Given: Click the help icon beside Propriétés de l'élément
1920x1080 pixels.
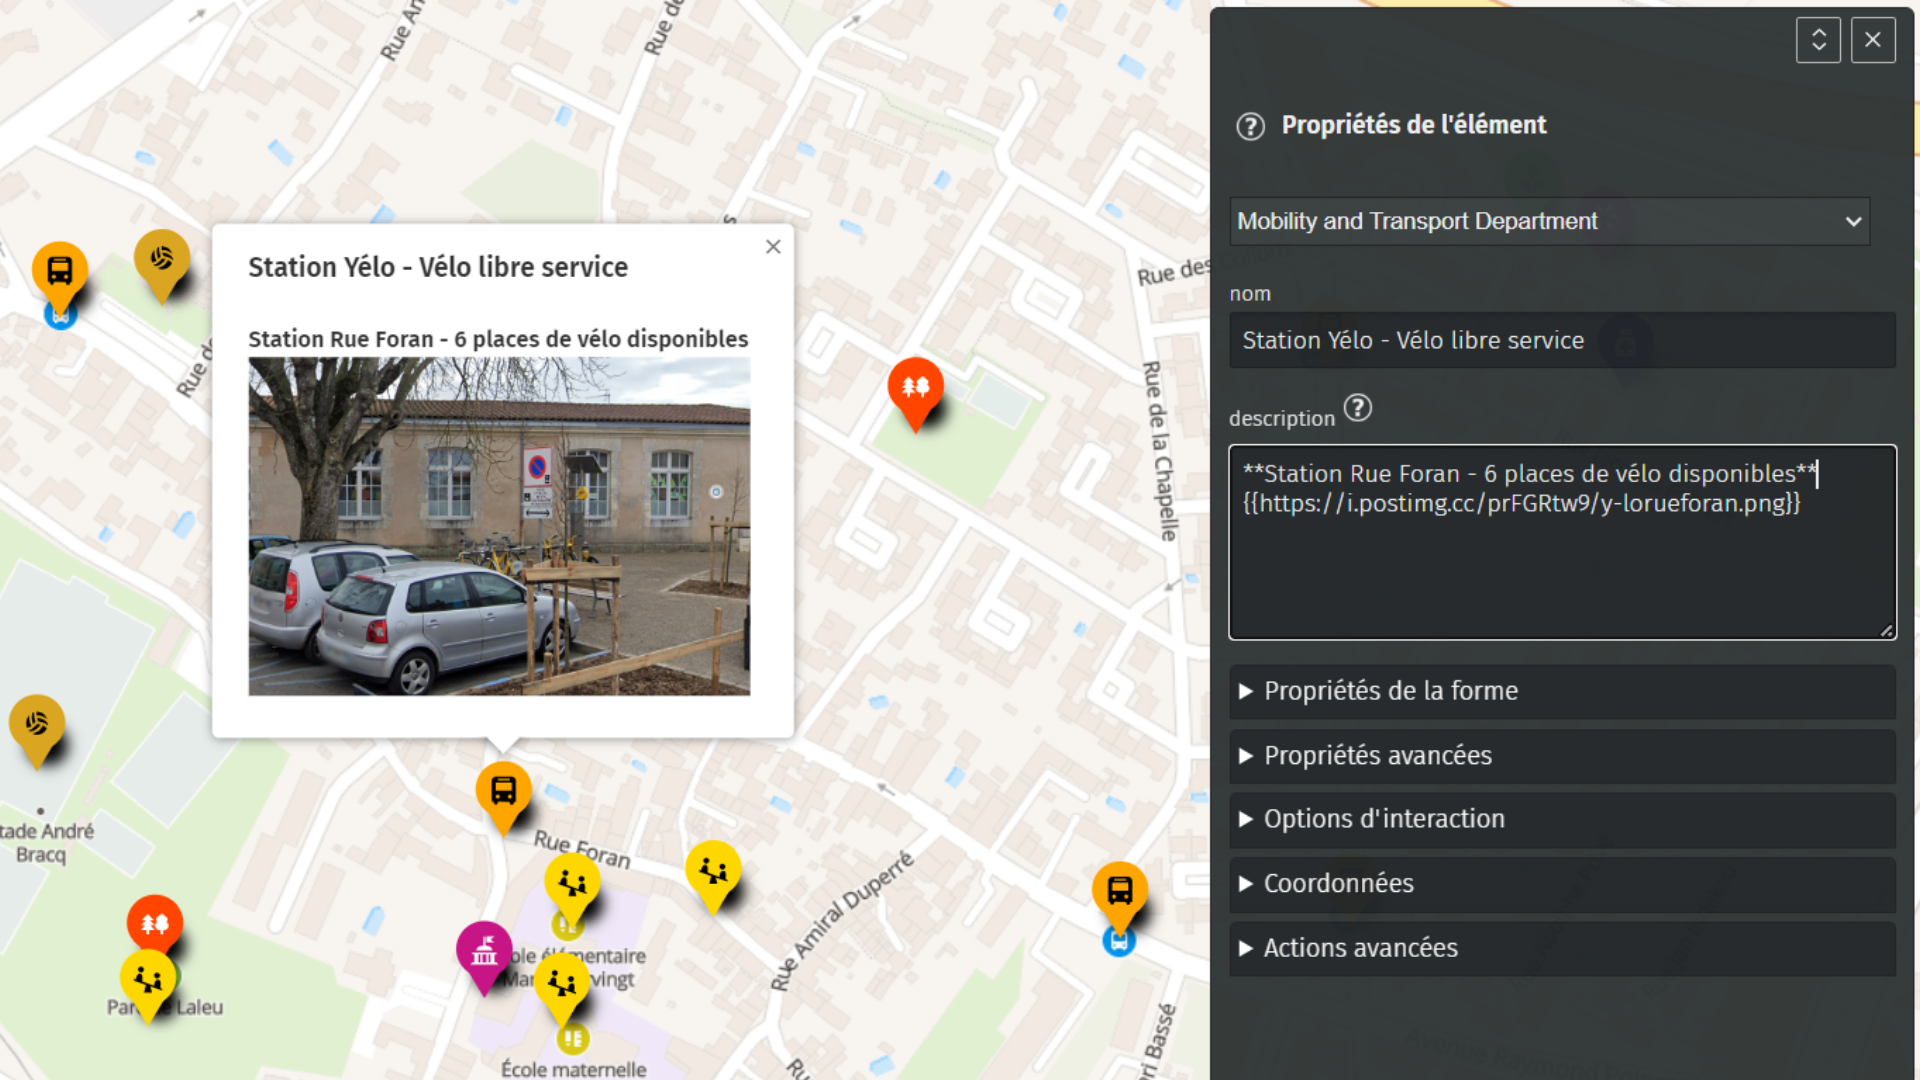Looking at the screenshot, I should [x=1250, y=127].
